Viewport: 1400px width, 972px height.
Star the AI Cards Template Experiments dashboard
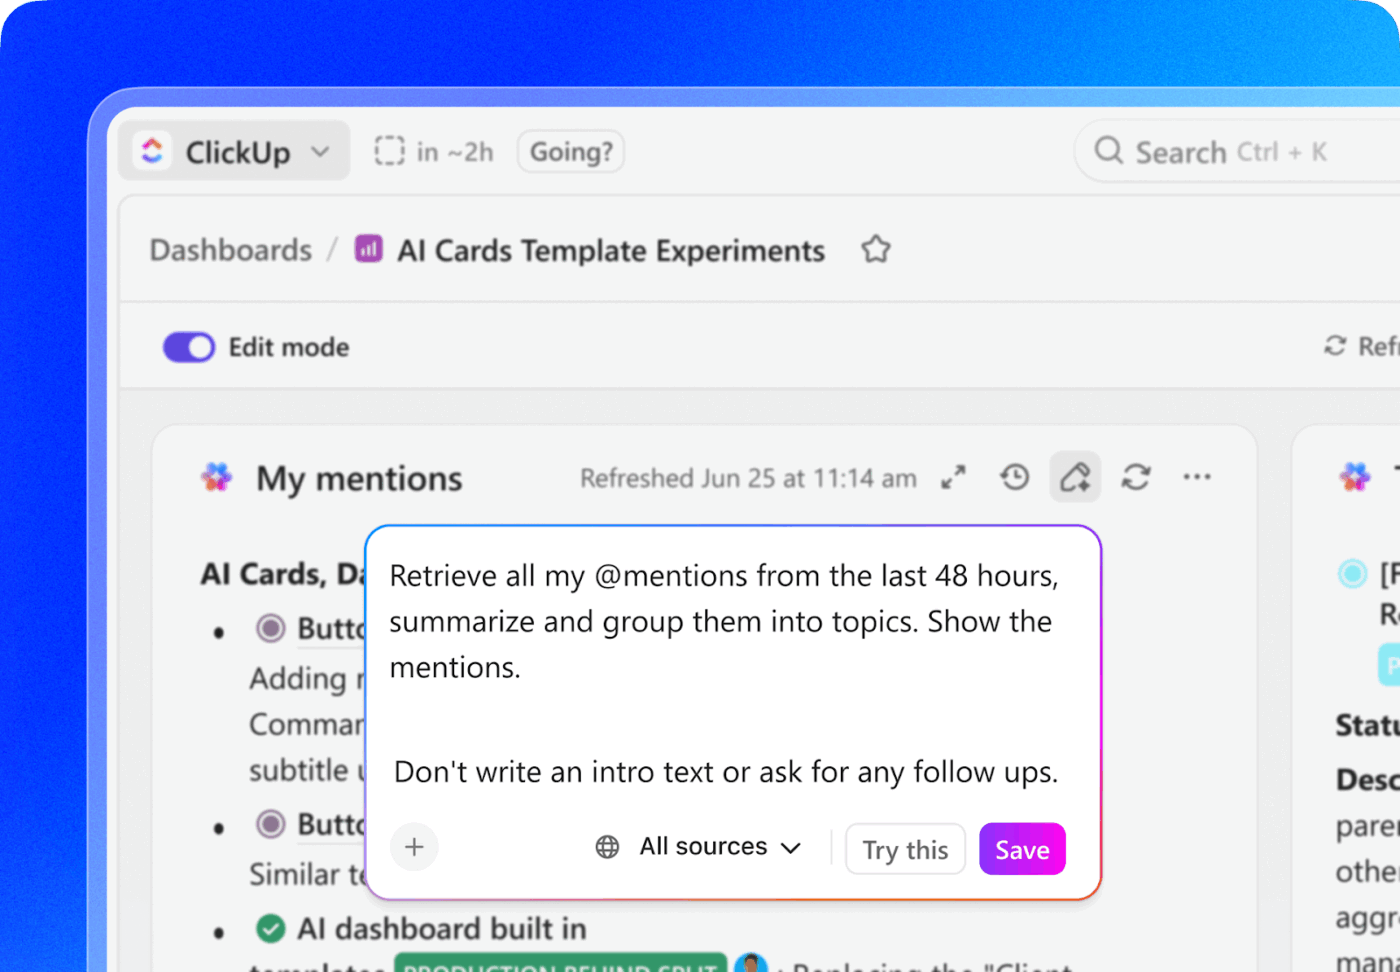pyautogui.click(x=875, y=249)
